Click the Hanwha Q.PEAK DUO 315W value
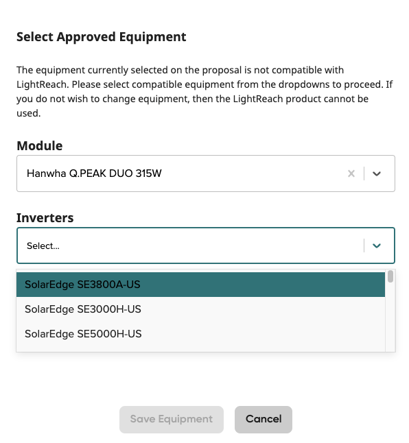The image size is (409, 443). 94,173
